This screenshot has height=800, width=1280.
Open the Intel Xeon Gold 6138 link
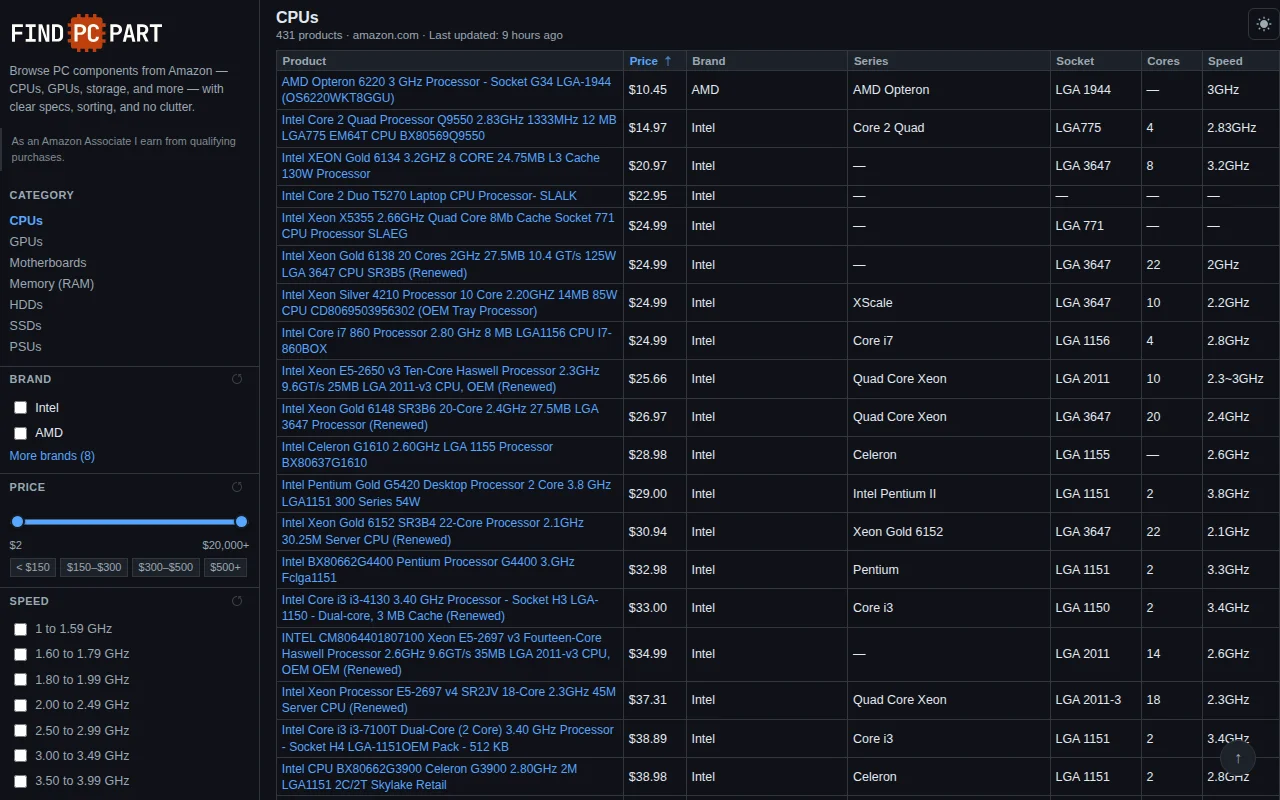click(449, 265)
